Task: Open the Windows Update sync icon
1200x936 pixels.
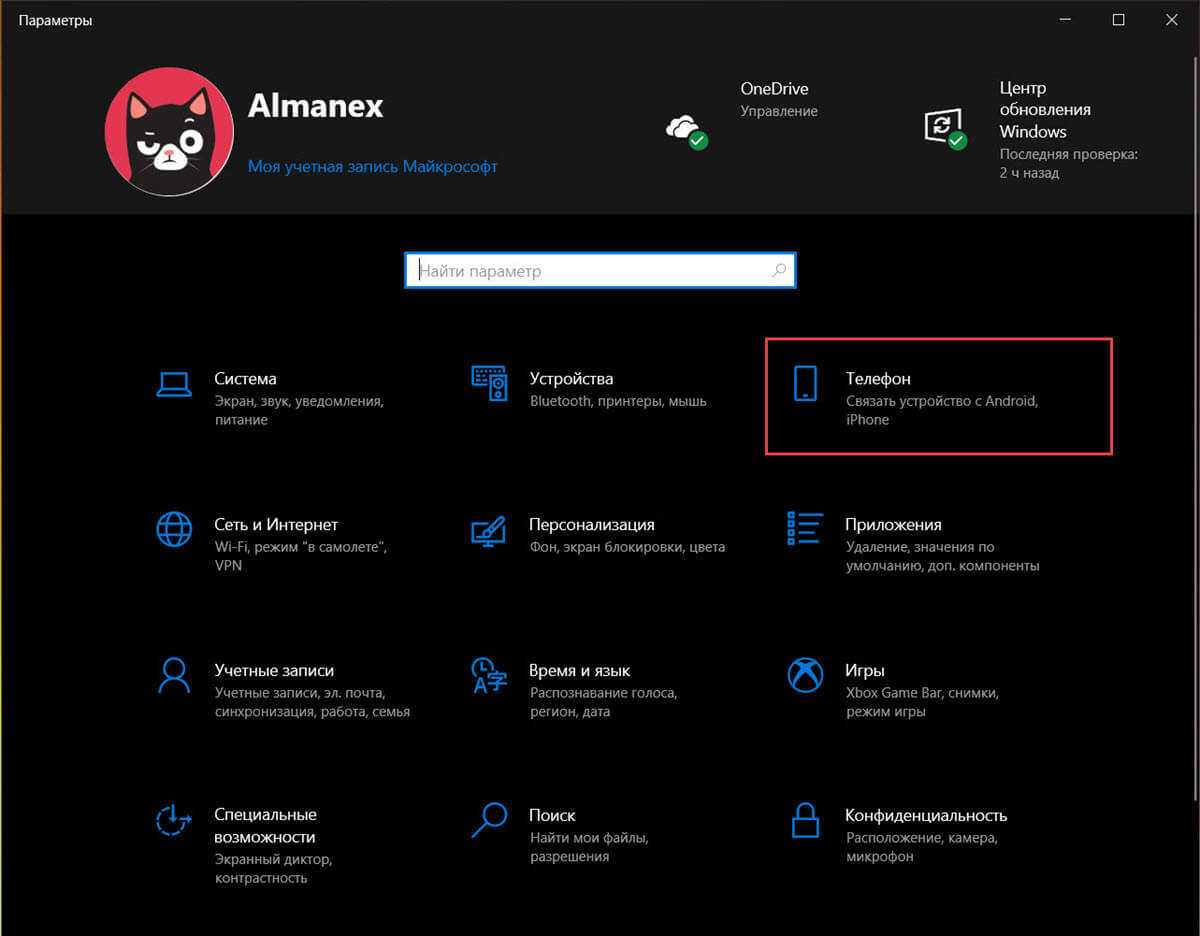Action: (944, 128)
